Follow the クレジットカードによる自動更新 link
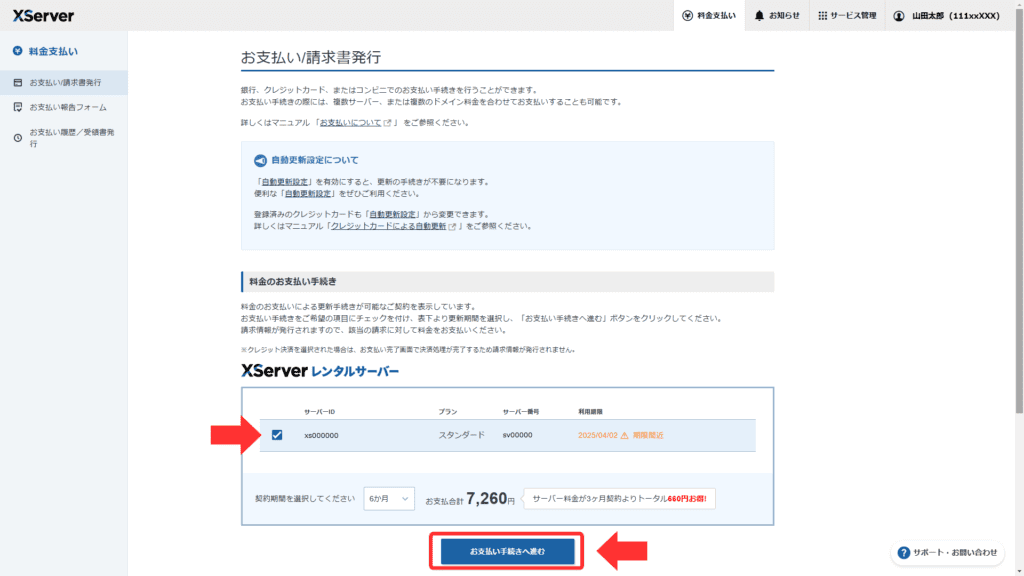Image resolution: width=1024 pixels, height=576 pixels. 389,227
